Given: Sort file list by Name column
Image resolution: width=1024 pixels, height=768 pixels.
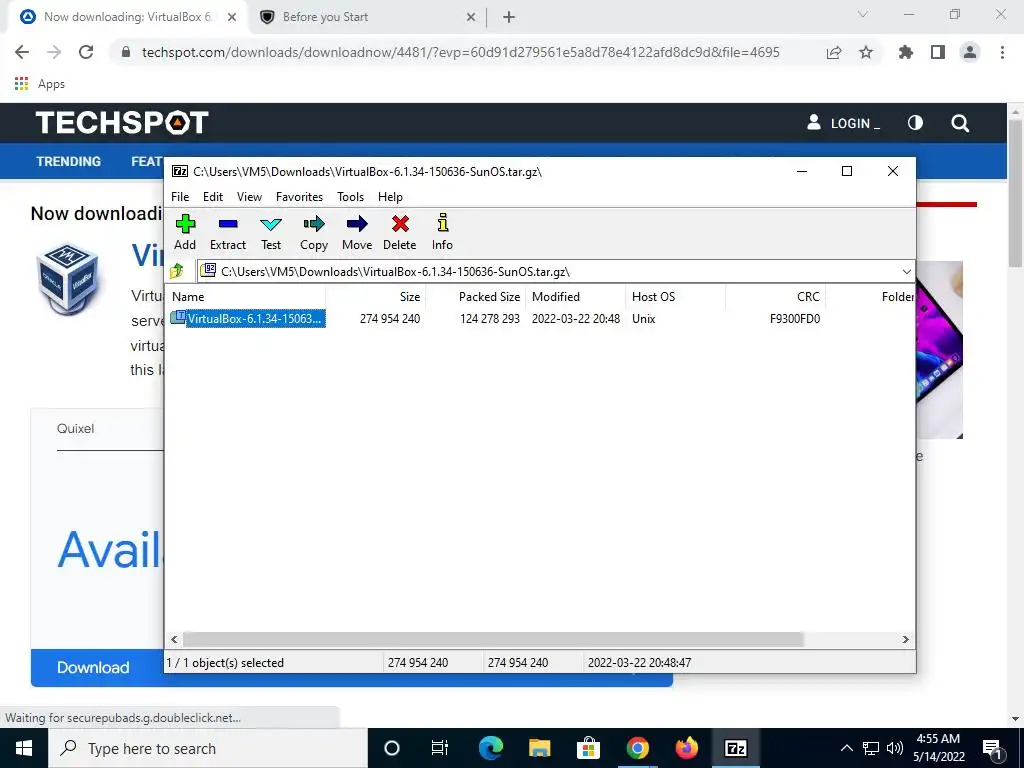Looking at the screenshot, I should click(x=246, y=296).
